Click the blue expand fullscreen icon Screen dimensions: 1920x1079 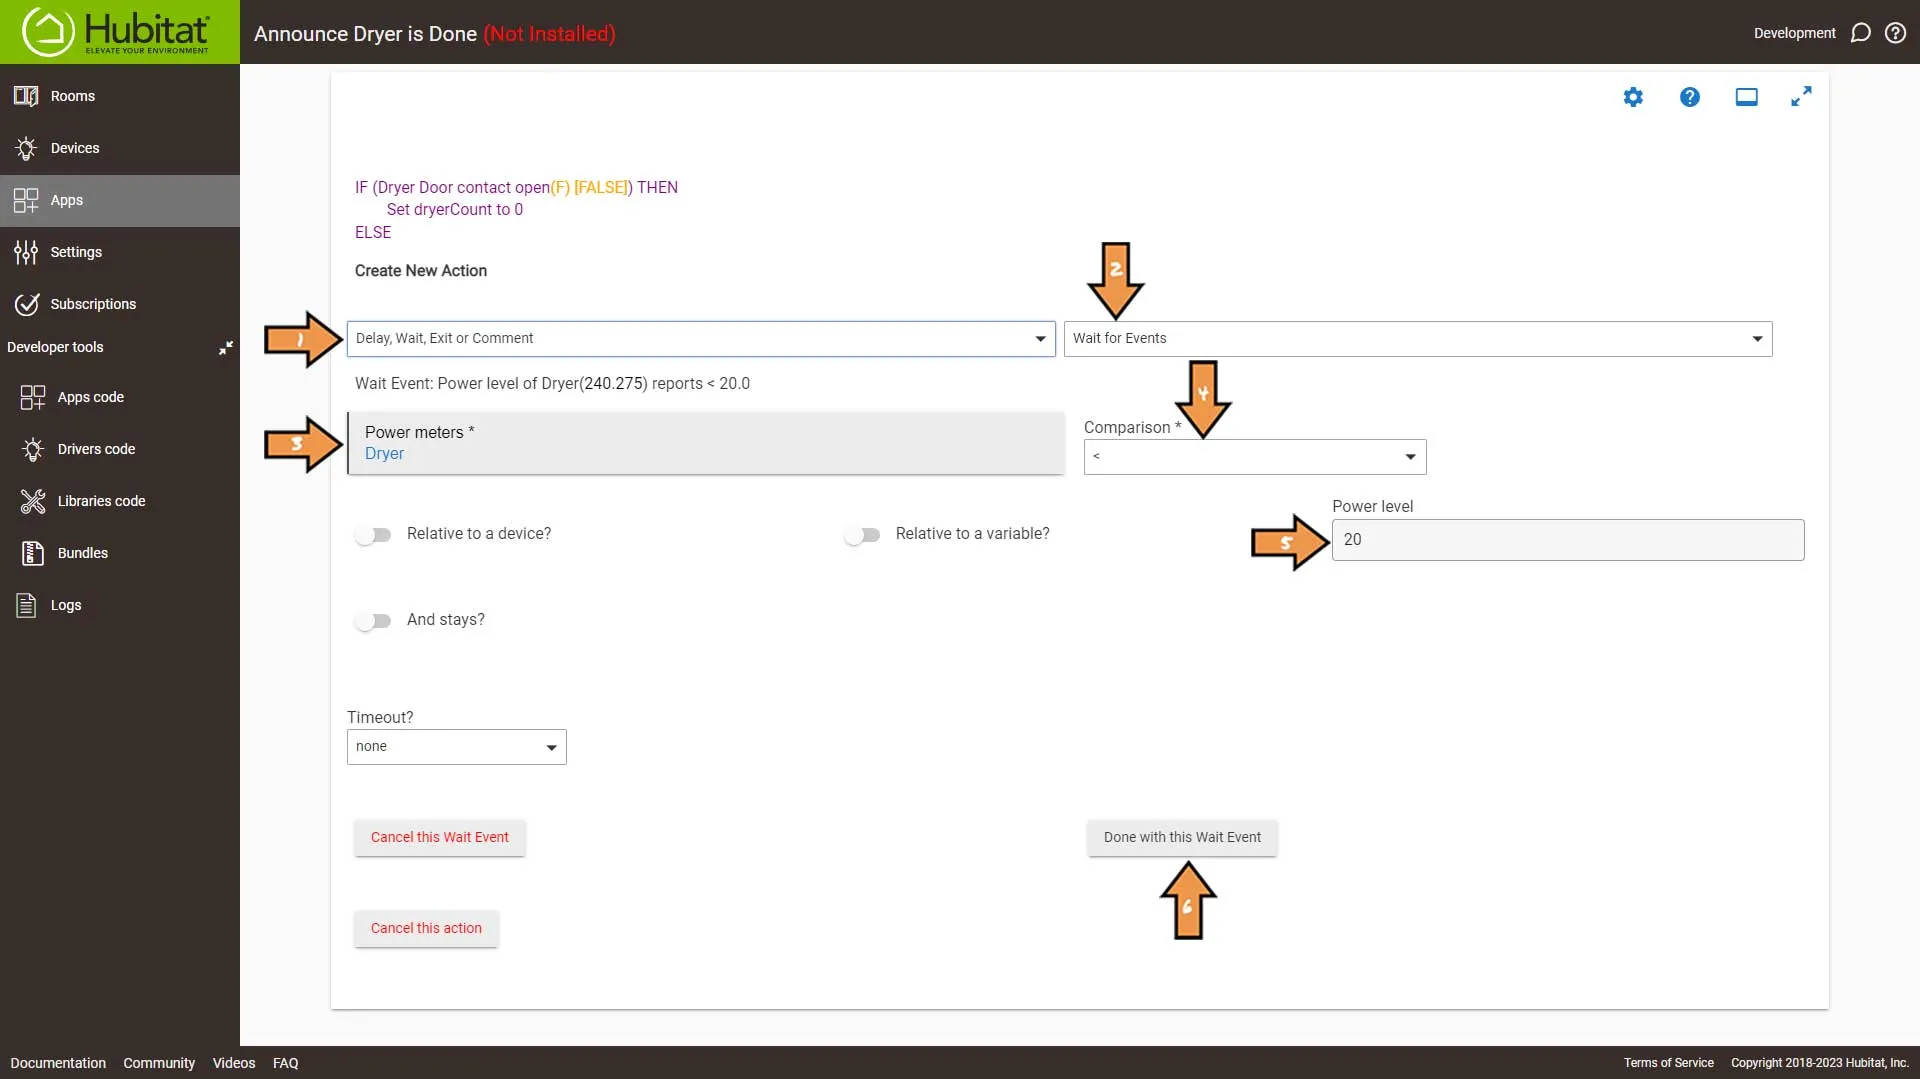1801,97
